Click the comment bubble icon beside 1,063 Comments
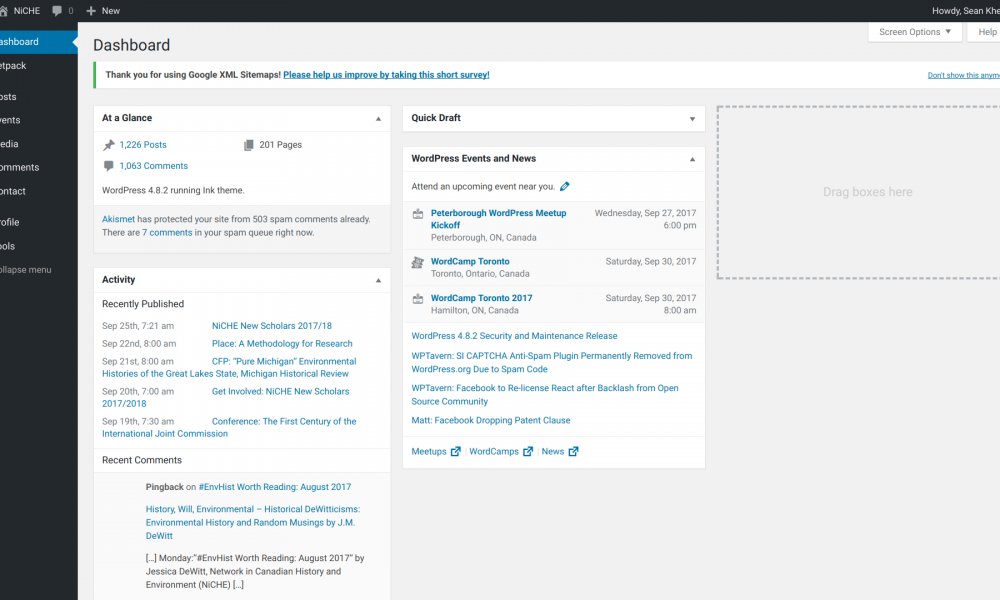 pos(109,166)
